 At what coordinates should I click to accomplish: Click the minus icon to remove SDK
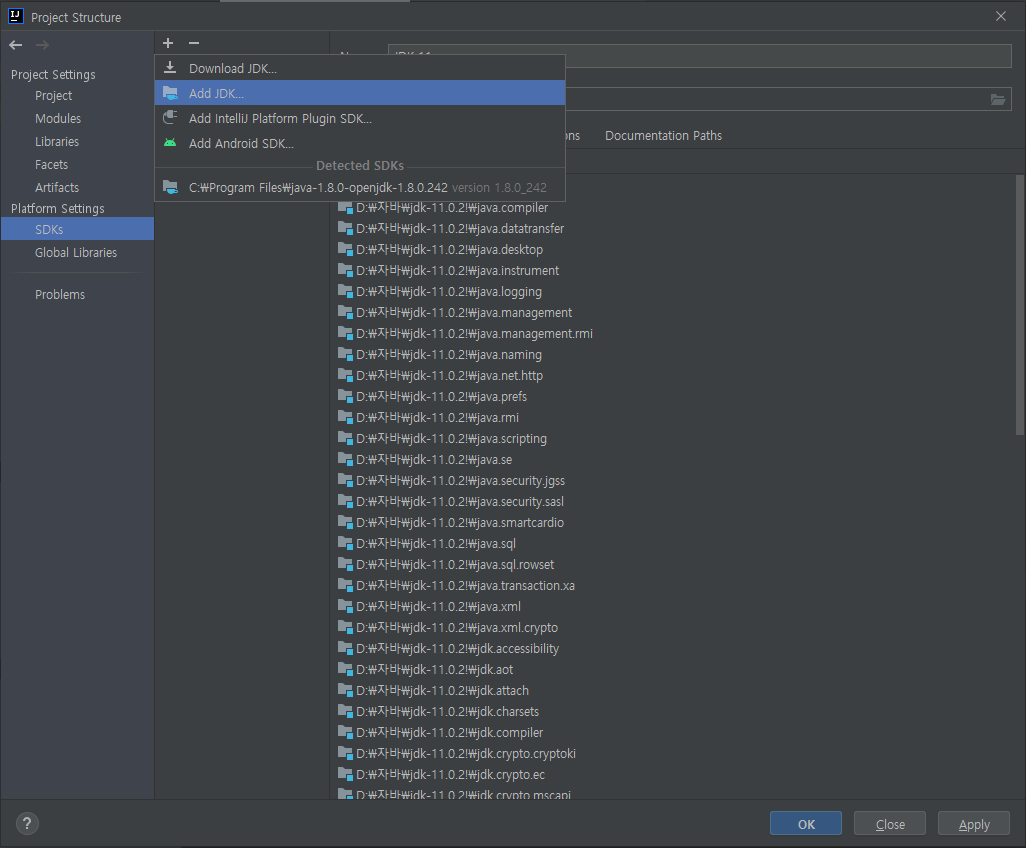point(194,43)
